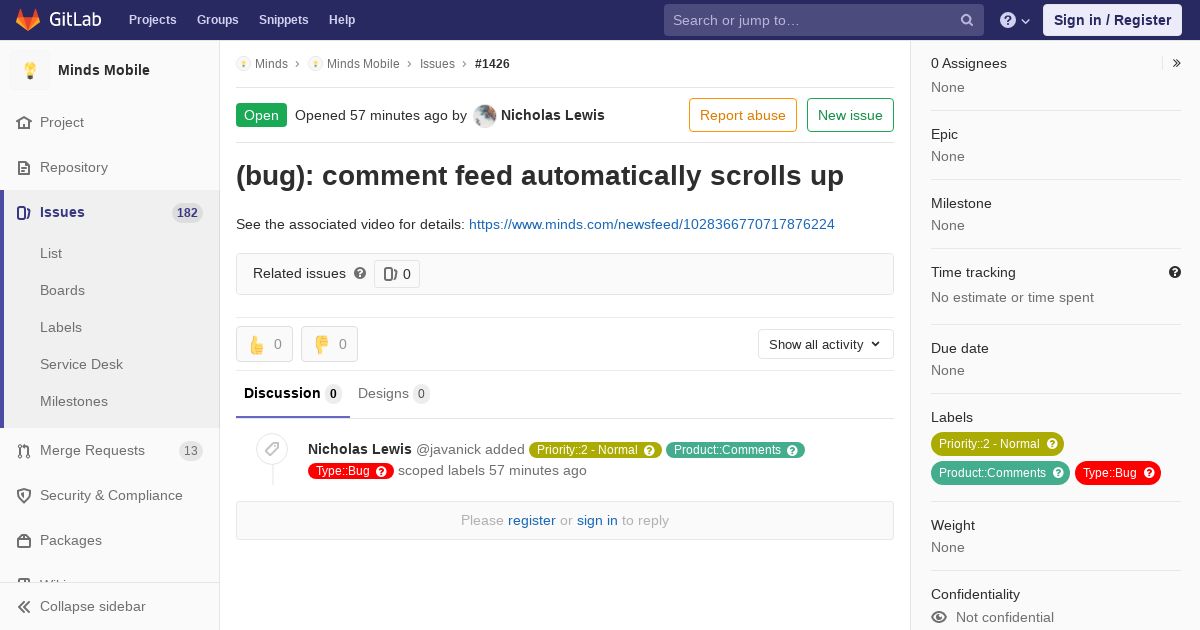This screenshot has height=630, width=1200.
Task: Click the search magnifier icon
Action: pyautogui.click(x=967, y=20)
